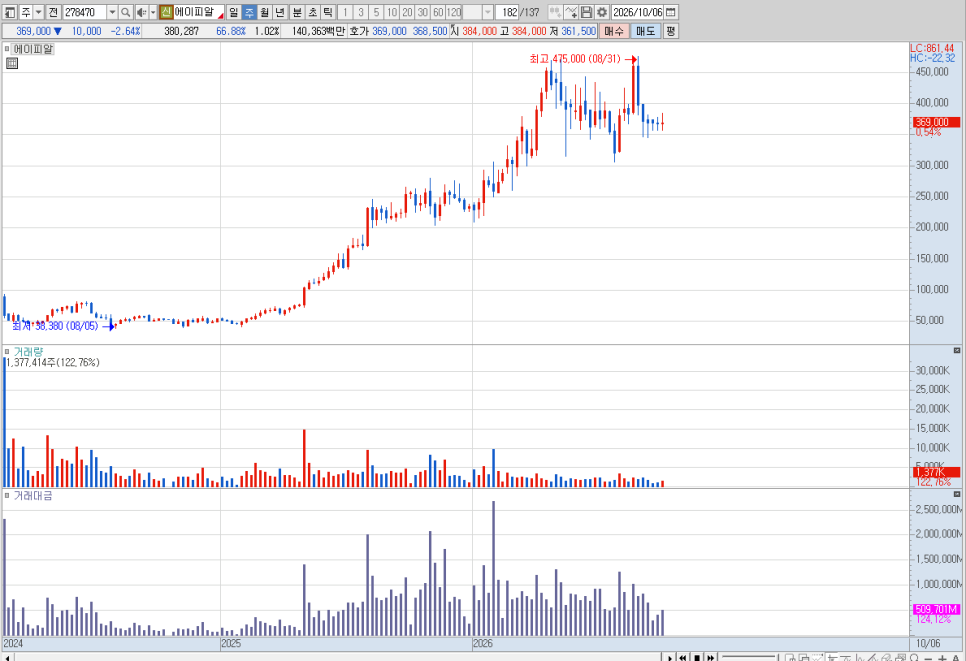Expand the speaker options dropdown arrow
Screen dimensions: 966x661
coord(153,12)
